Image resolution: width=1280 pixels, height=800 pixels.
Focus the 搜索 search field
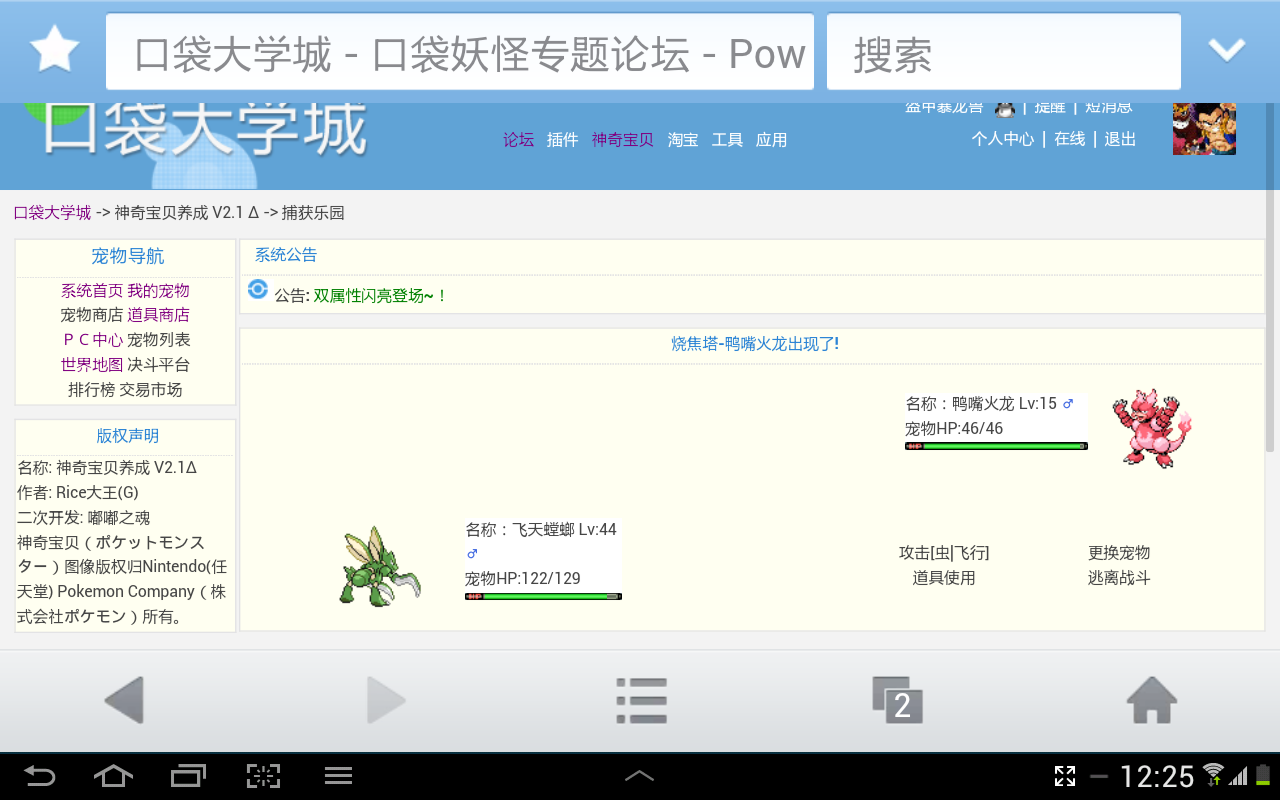[x=1004, y=53]
